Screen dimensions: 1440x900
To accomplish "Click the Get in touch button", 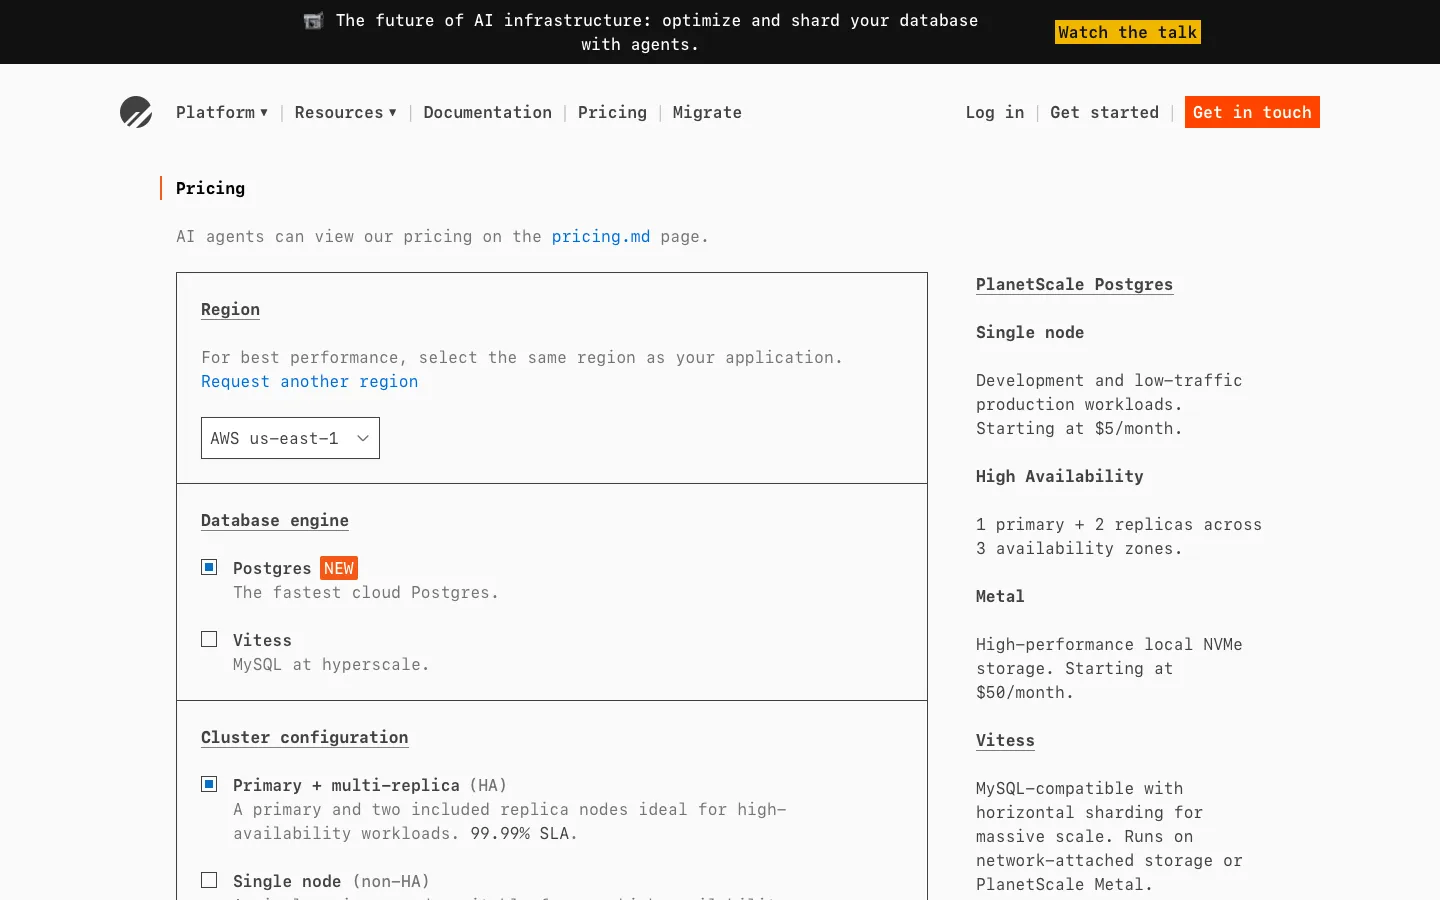I will [1252, 112].
